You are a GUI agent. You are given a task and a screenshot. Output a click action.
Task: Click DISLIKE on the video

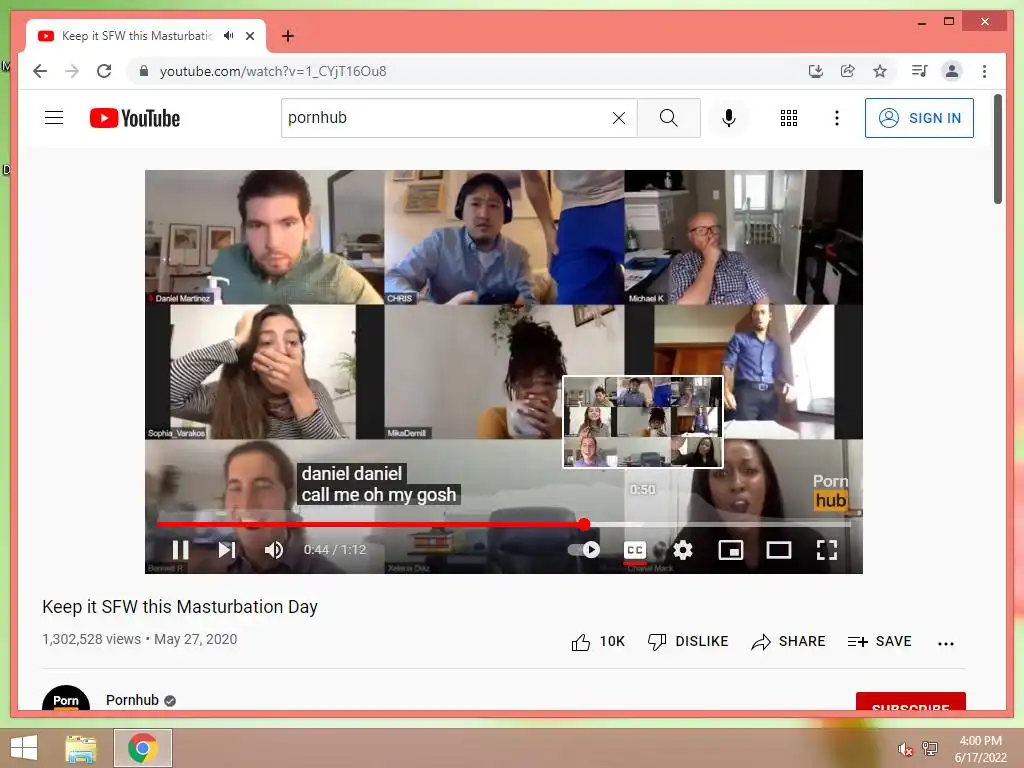688,642
